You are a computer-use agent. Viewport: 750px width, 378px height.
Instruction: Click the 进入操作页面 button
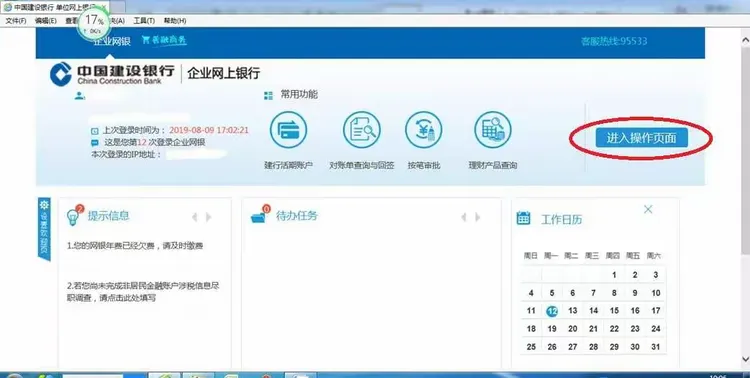point(641,138)
